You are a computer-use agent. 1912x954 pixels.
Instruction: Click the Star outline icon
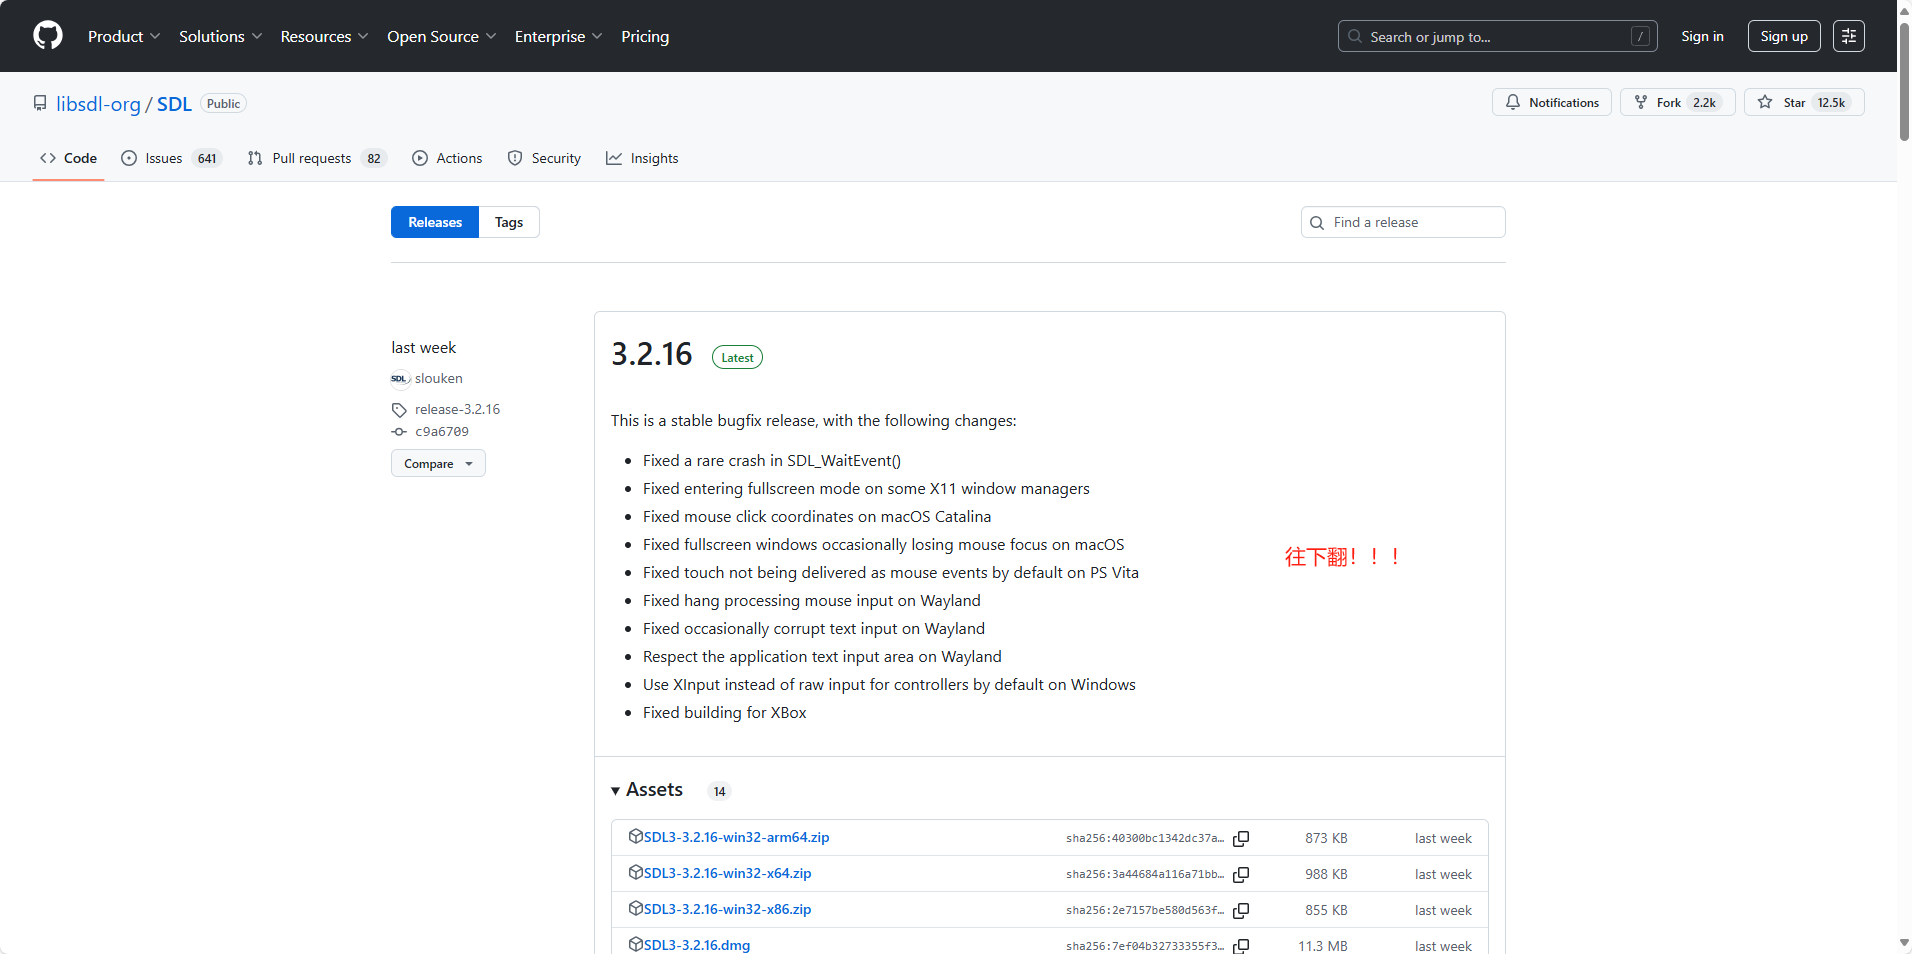(x=1765, y=102)
